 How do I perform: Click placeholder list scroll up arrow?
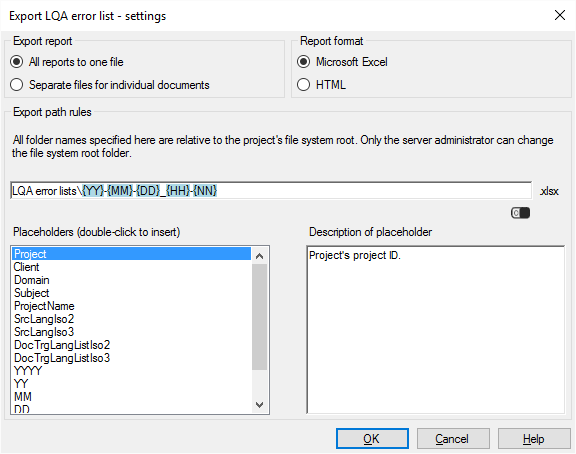tap(259, 256)
